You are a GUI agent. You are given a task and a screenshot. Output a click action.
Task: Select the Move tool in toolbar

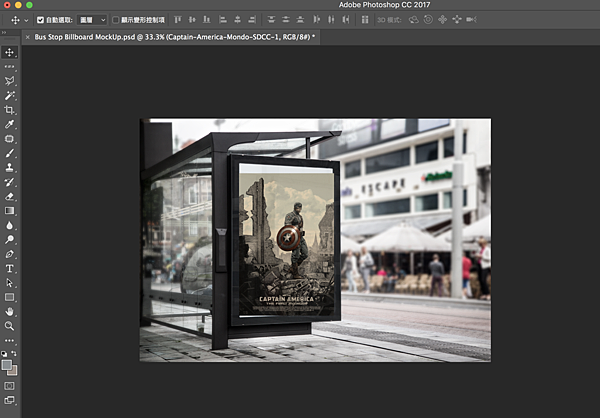(x=10, y=52)
